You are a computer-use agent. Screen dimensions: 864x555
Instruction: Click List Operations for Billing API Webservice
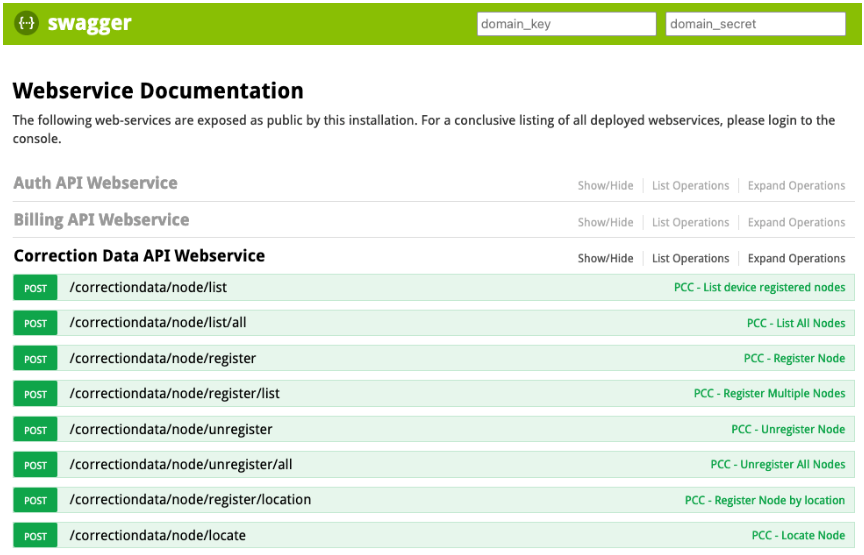pyautogui.click(x=690, y=222)
